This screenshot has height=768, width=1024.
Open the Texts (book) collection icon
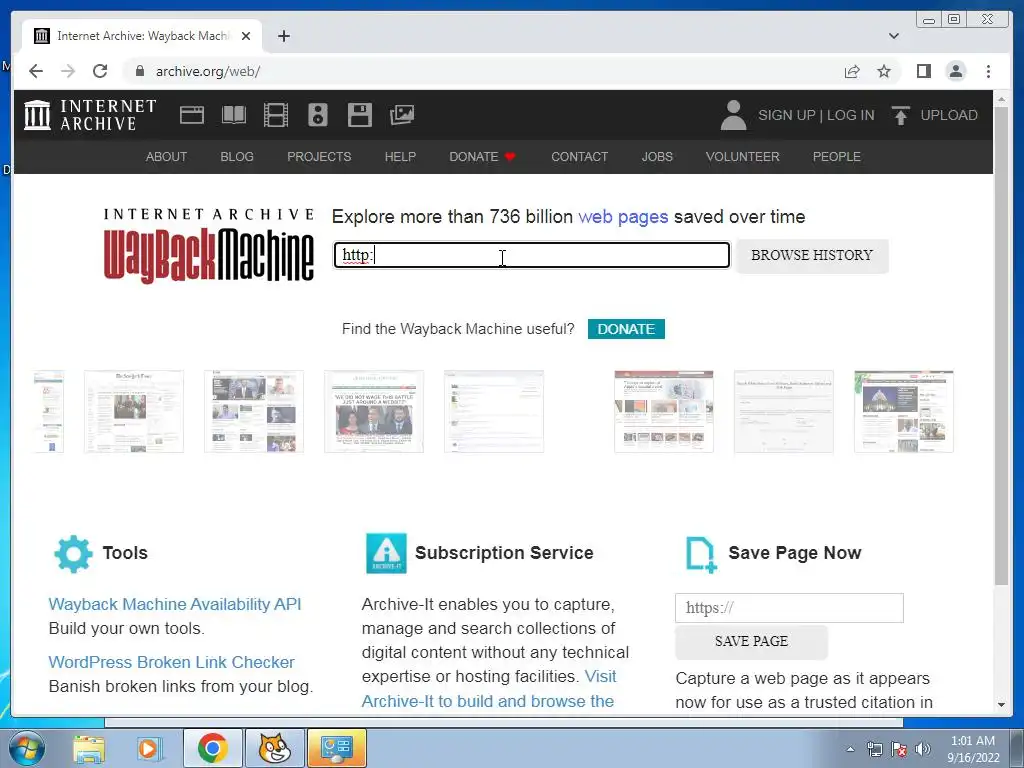pyautogui.click(x=234, y=115)
